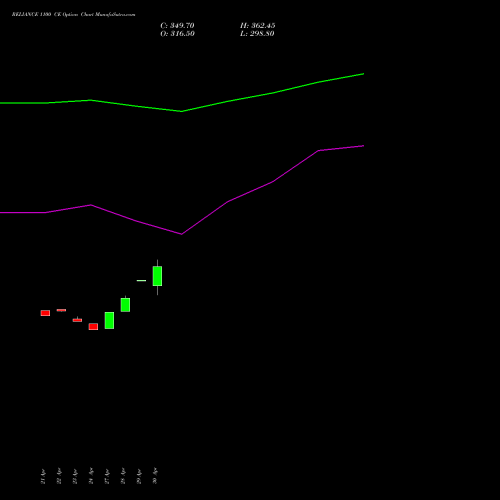Select the 29 Apr date label
Viewport: 500px width, 500px height.
(x=139, y=476)
